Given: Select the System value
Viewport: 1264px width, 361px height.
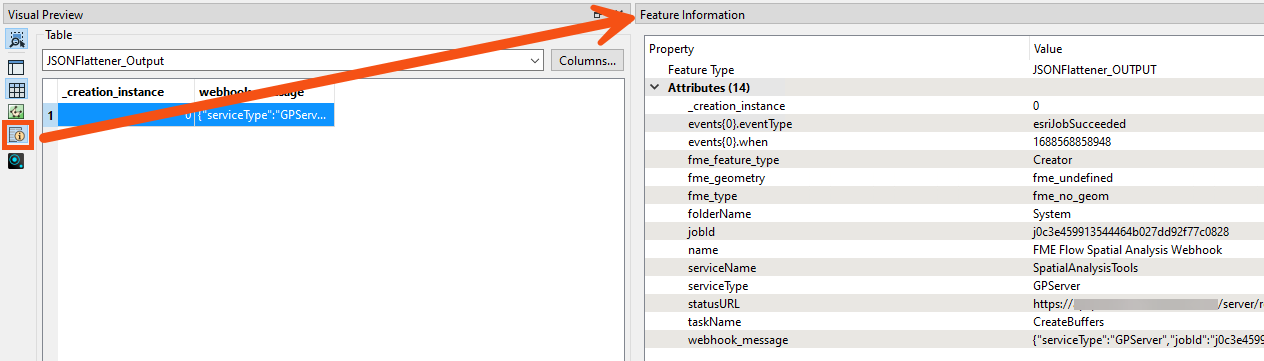Looking at the screenshot, I should point(1052,214).
